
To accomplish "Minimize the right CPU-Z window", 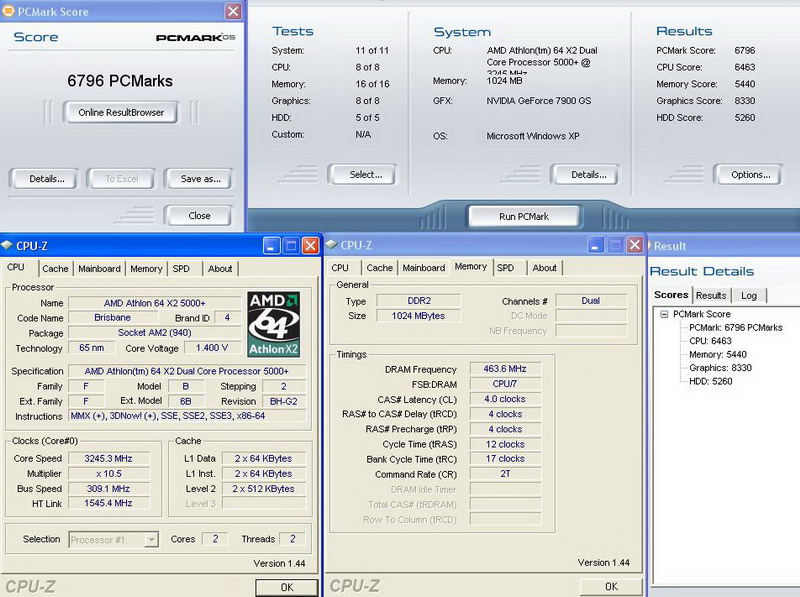I will pyautogui.click(x=595, y=245).
